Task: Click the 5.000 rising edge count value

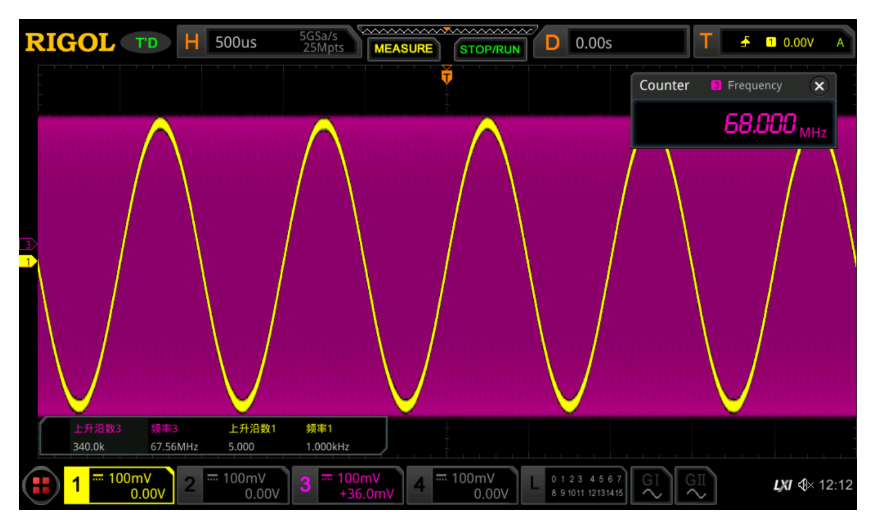Action: pyautogui.click(x=241, y=446)
